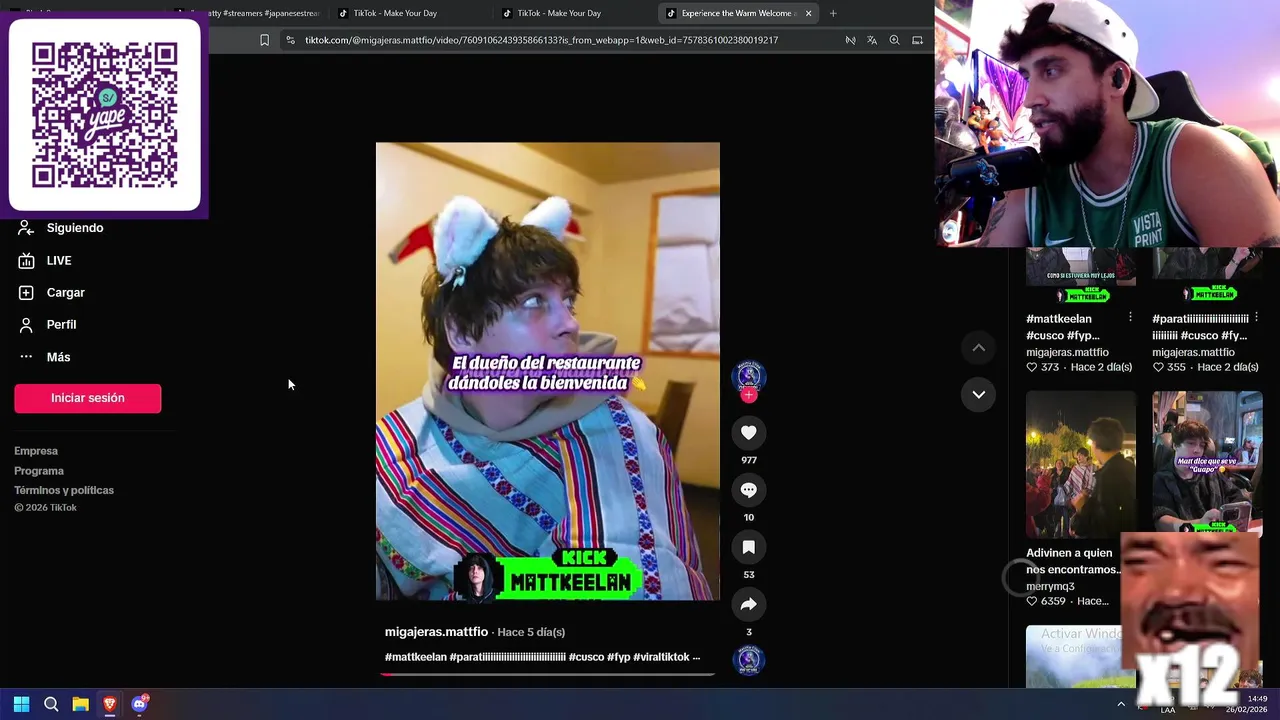Open comments via speech bubble icon
The height and width of the screenshot is (720, 1280).
[748, 490]
